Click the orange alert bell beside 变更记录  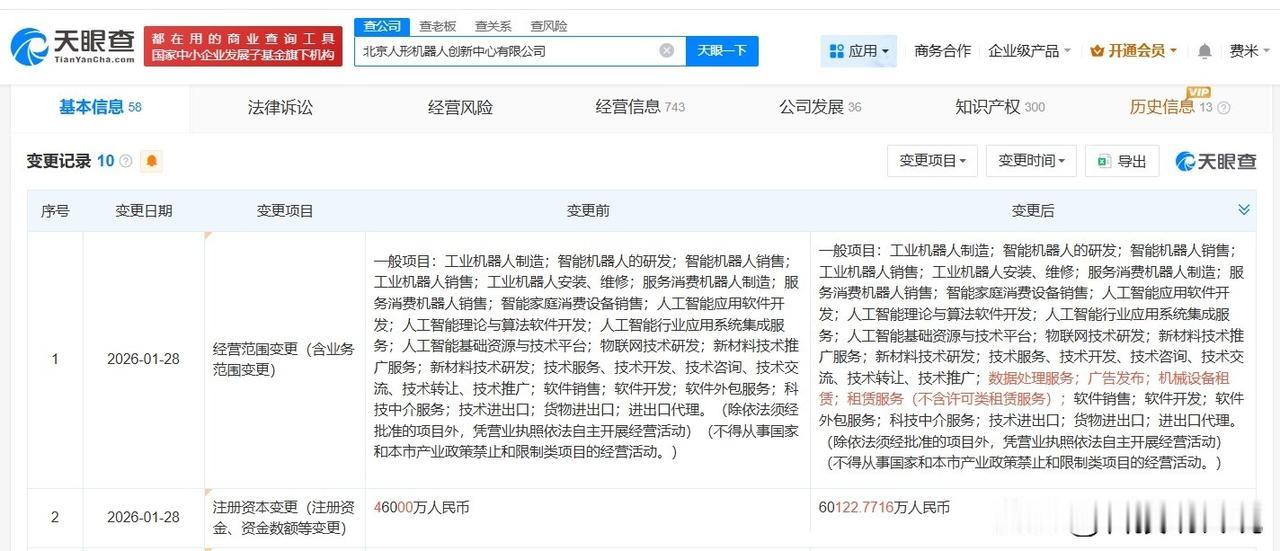click(151, 161)
